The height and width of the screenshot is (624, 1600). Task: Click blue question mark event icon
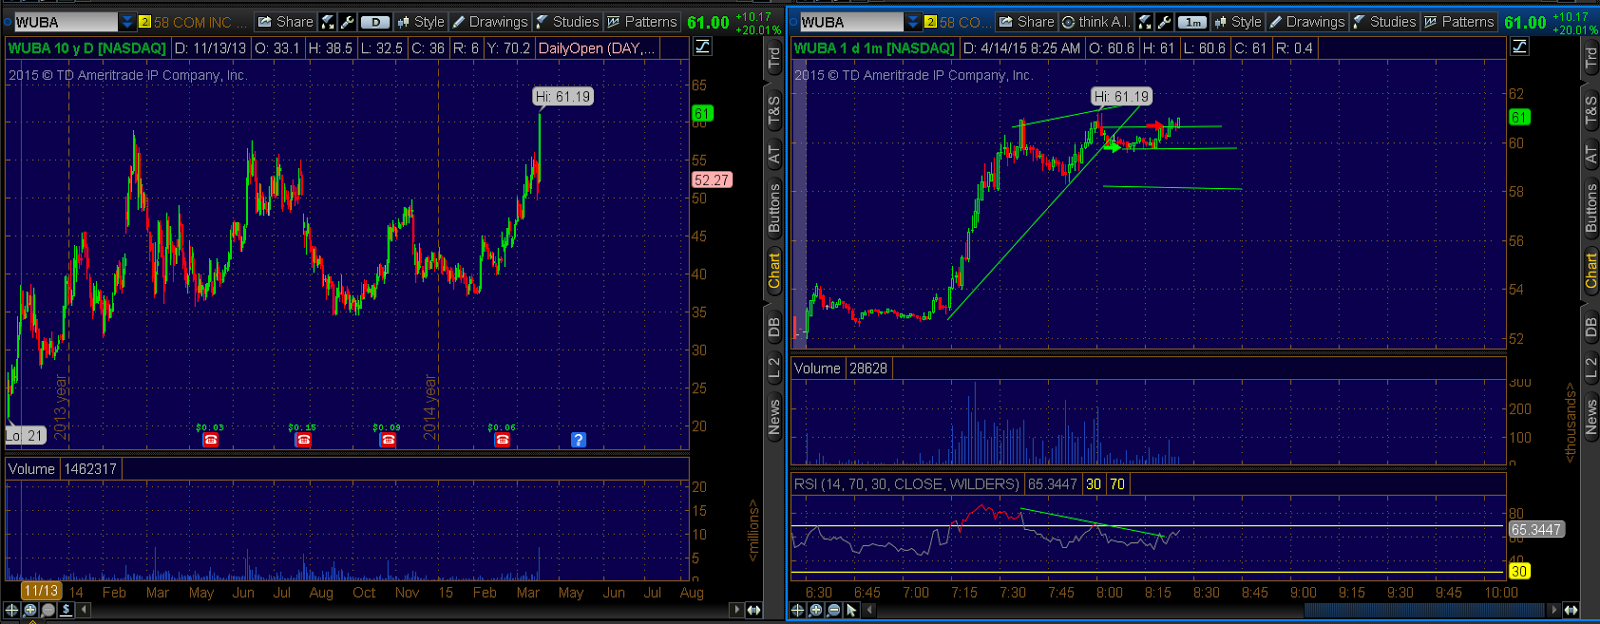click(x=578, y=440)
